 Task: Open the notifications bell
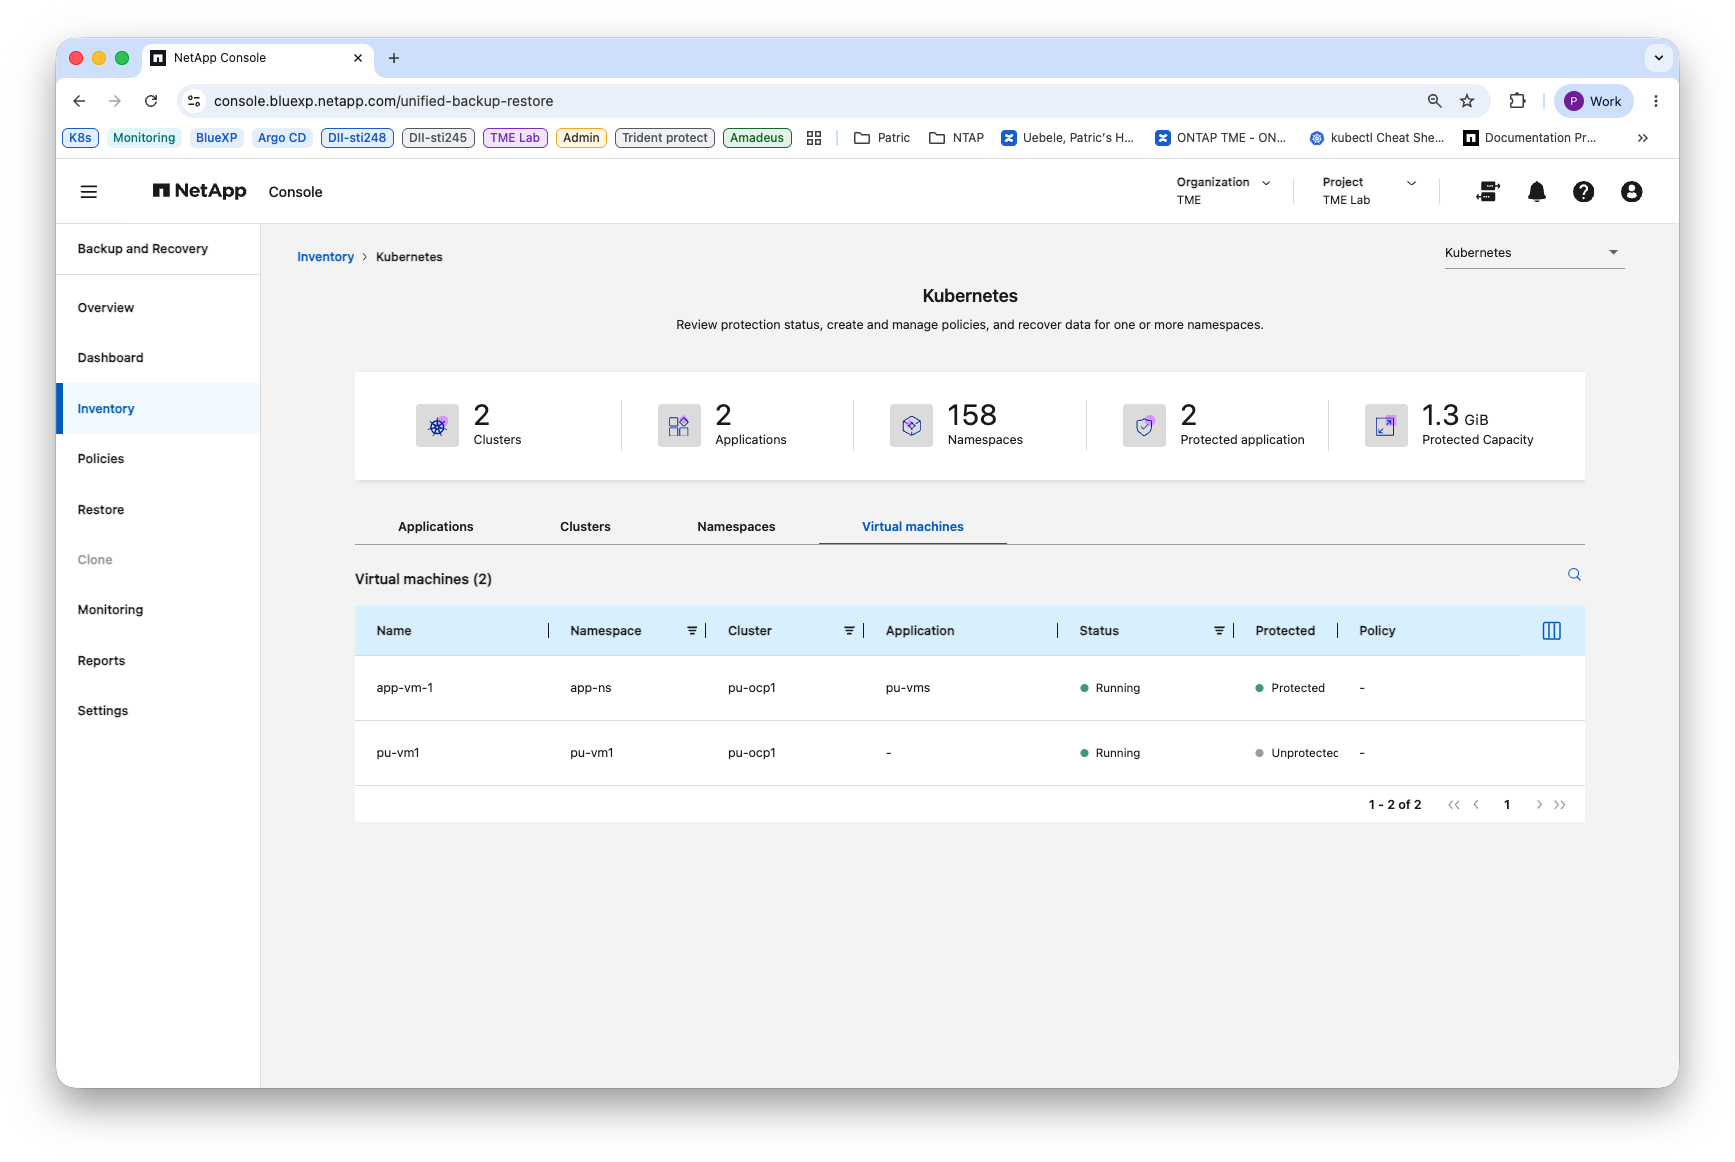point(1537,192)
